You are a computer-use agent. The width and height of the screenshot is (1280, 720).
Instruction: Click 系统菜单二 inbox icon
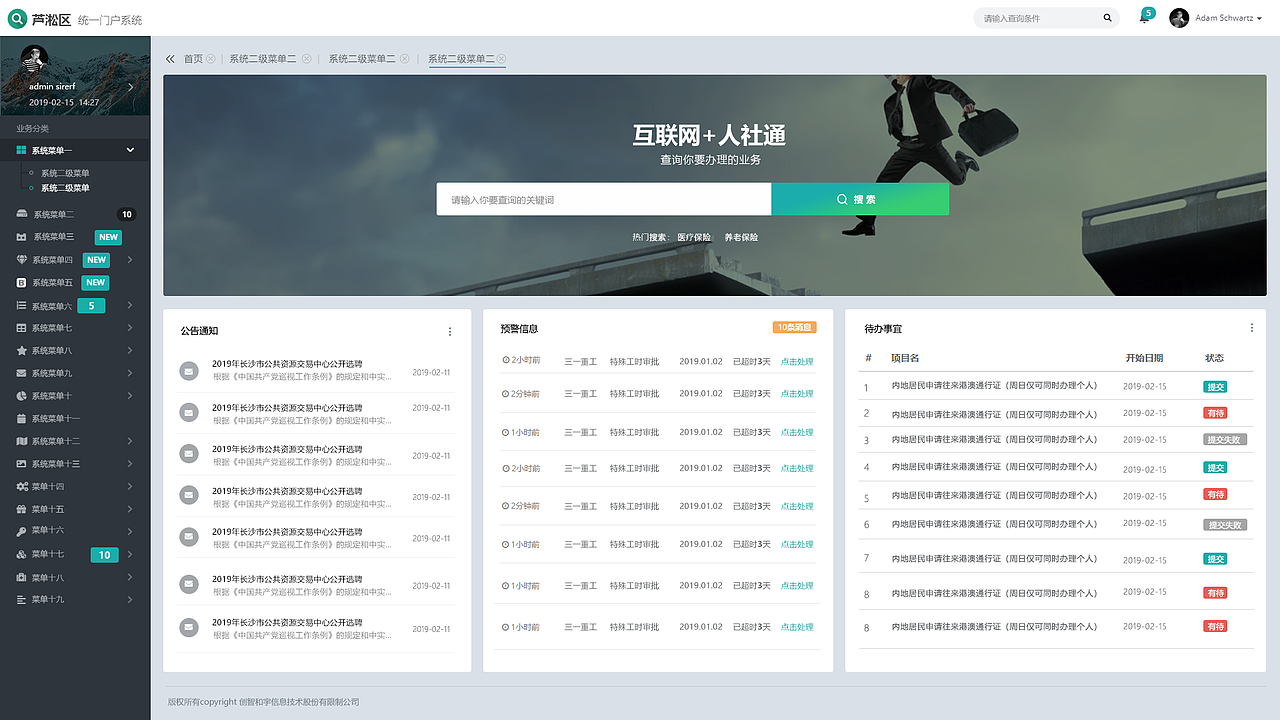pos(22,214)
